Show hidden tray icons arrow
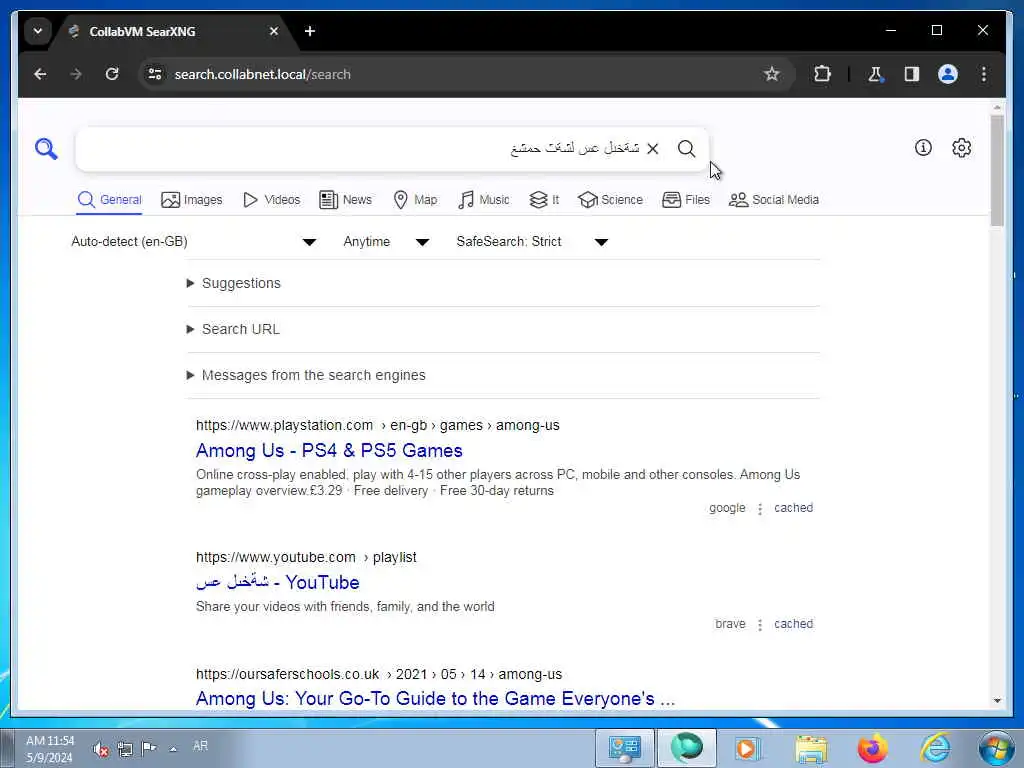This screenshot has height=768, width=1024. (x=173, y=749)
